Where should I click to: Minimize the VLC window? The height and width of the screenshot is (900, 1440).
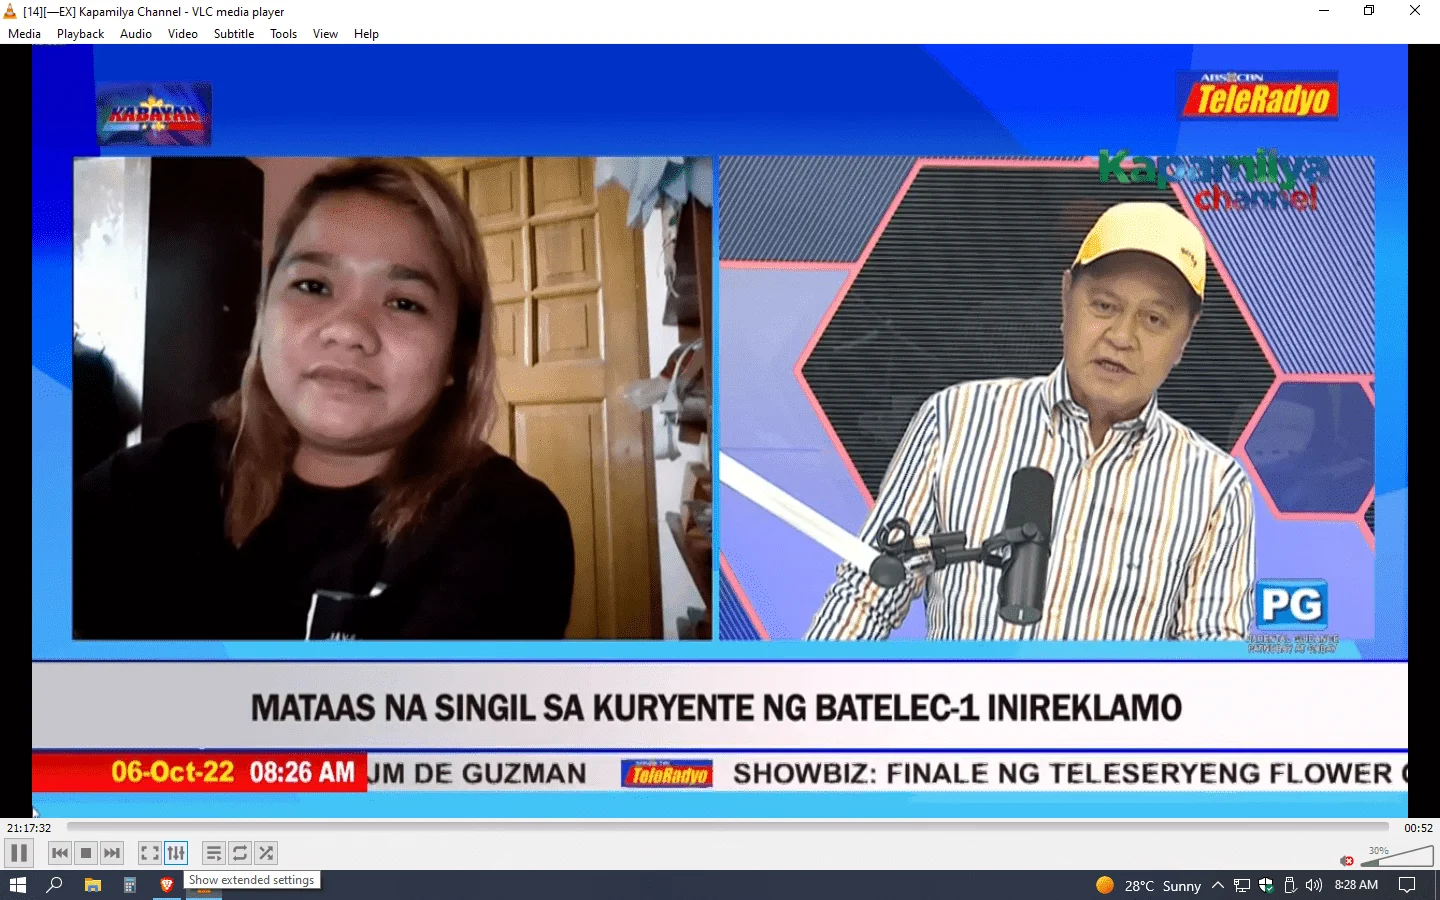(1324, 11)
